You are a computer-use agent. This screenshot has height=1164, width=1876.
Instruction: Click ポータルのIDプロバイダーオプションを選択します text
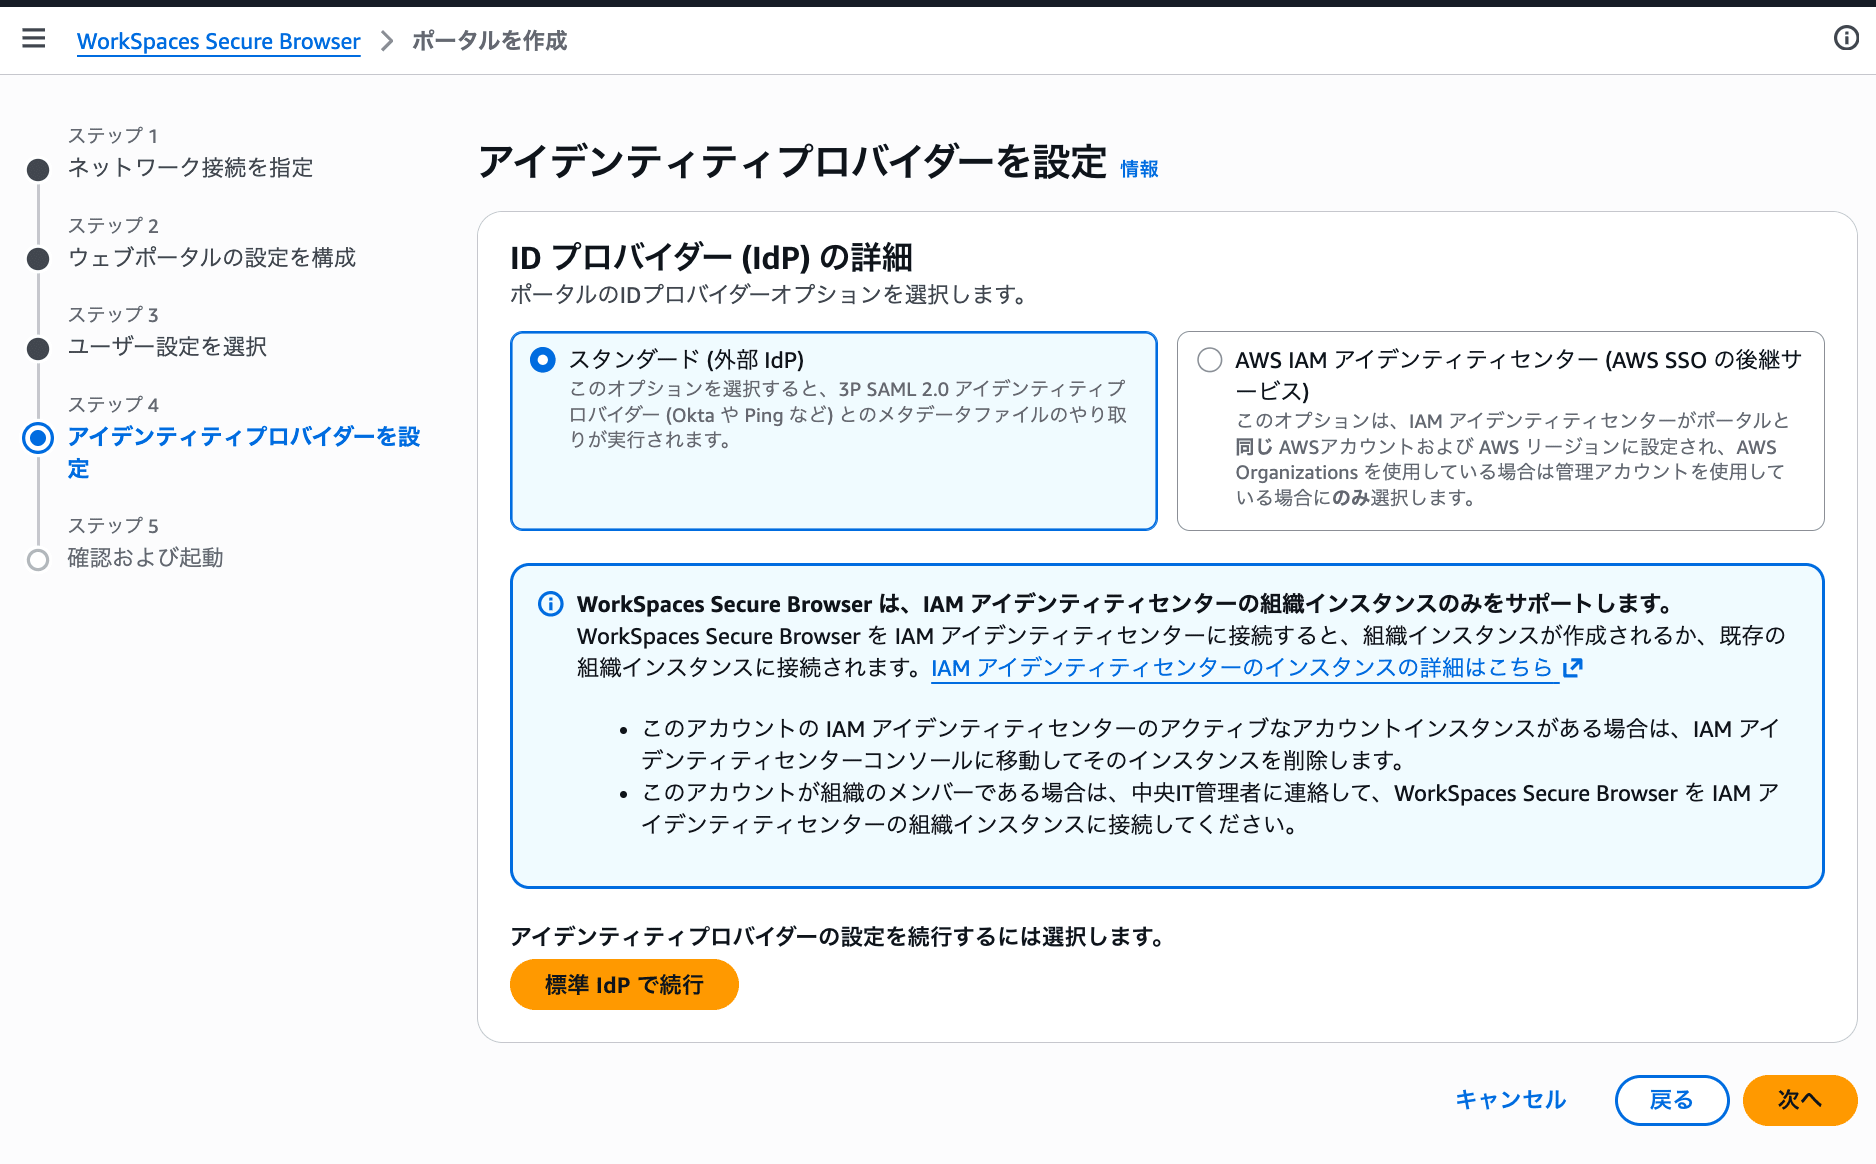tap(769, 295)
